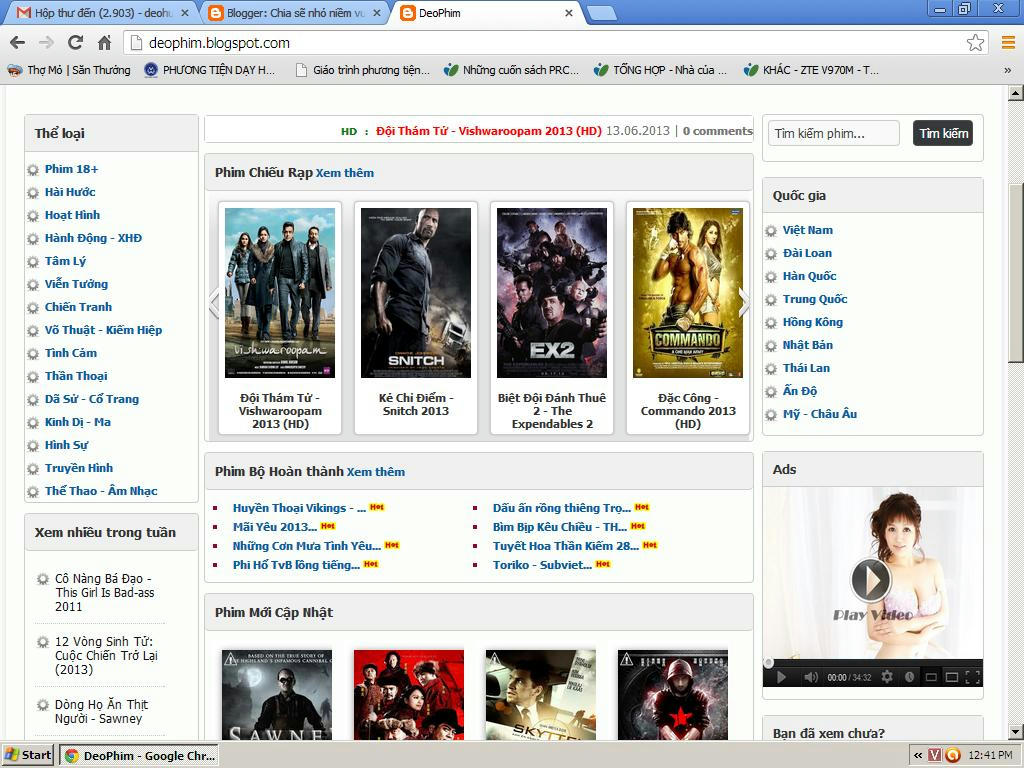
Task: Open the Commando movie poster
Action: [x=688, y=293]
